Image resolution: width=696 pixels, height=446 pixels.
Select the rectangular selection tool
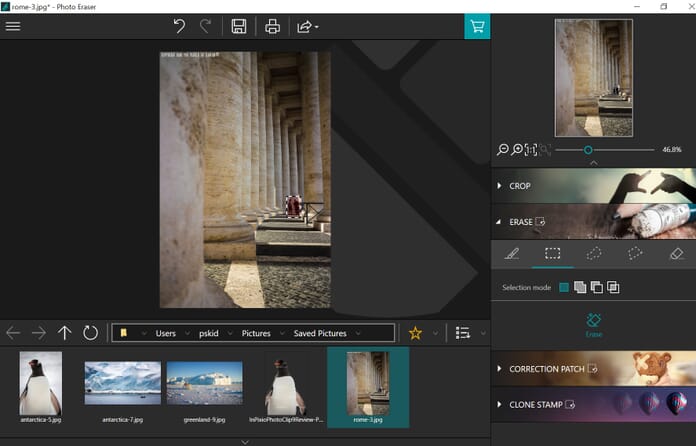(x=553, y=254)
